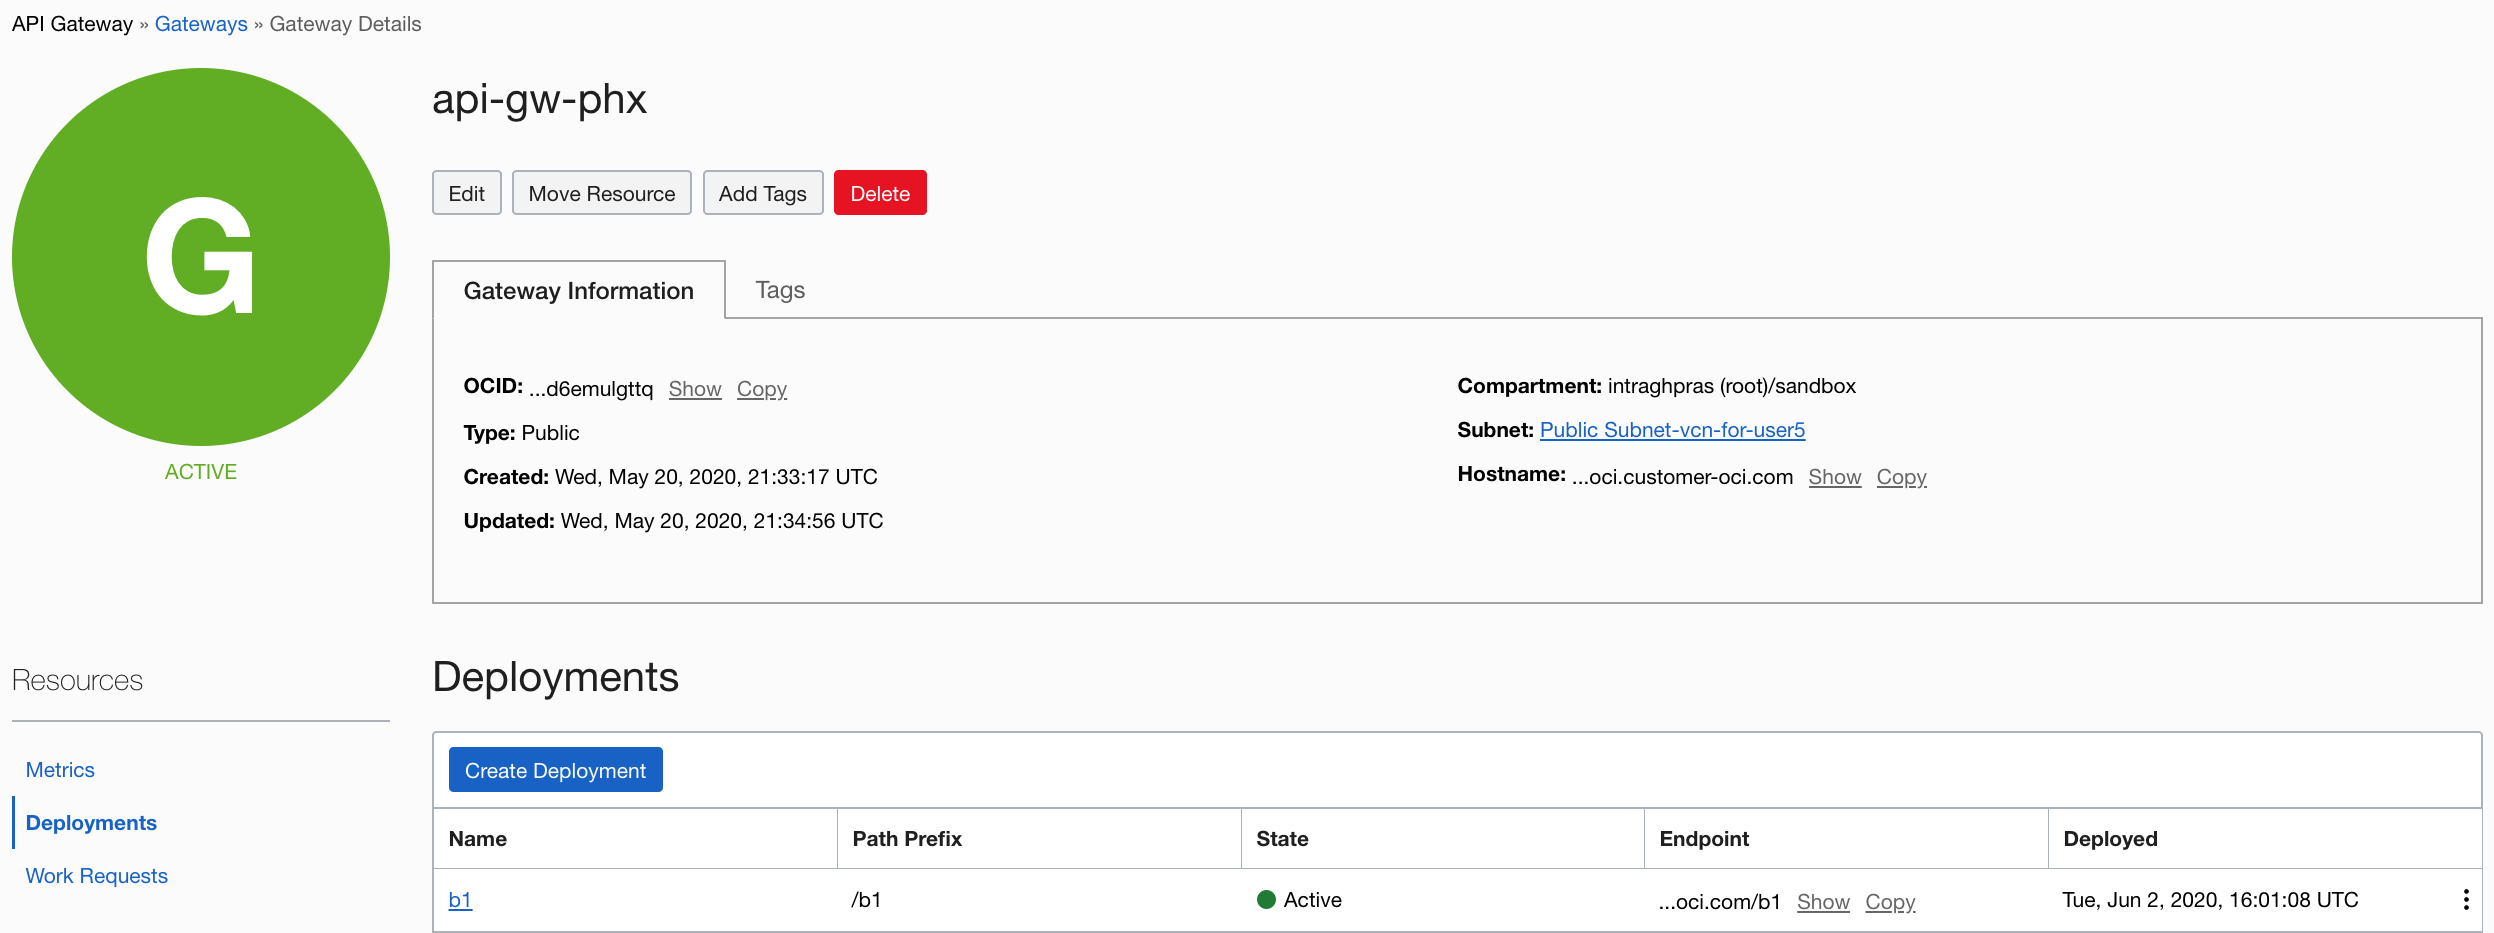
Task: Open the b1 deployment link
Action: pyautogui.click(x=460, y=900)
